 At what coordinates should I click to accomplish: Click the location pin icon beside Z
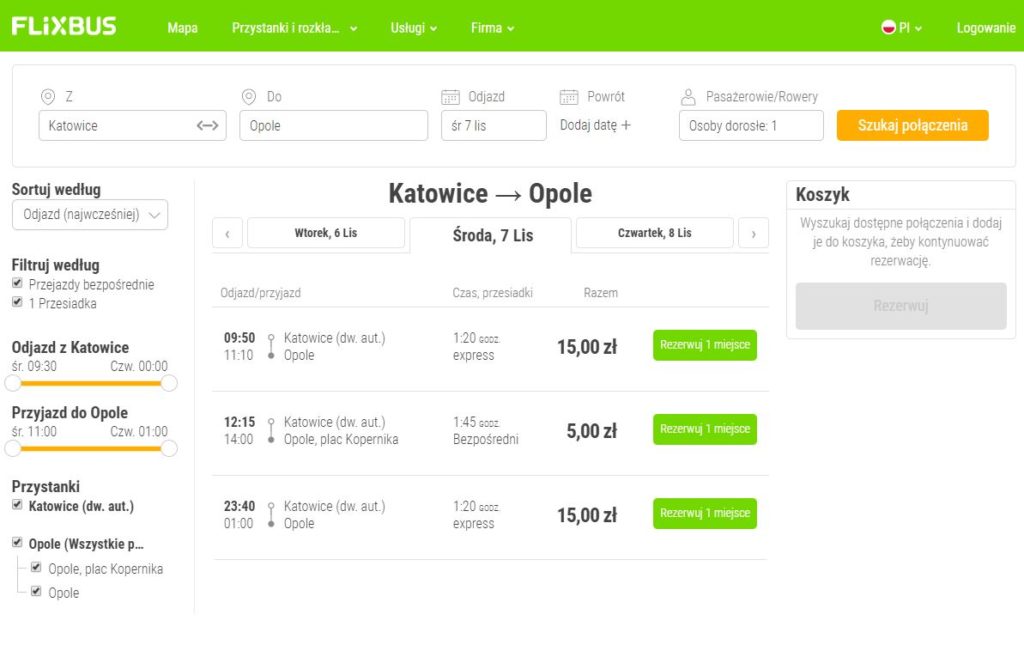point(48,97)
